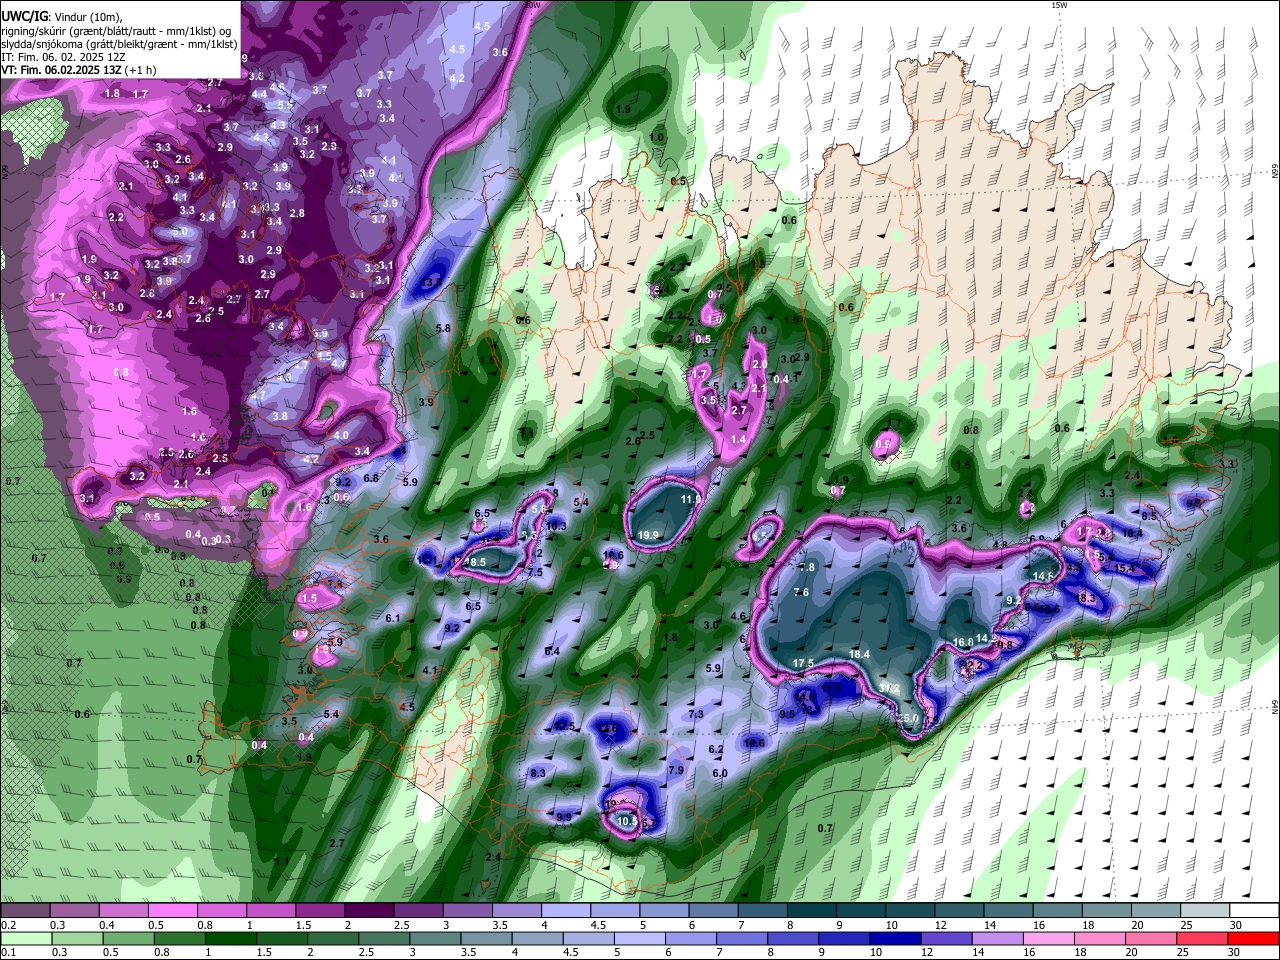Viewport: 1280px width, 960px height.
Task: Click the 16.8 precipitation value
Action: pos(963,642)
